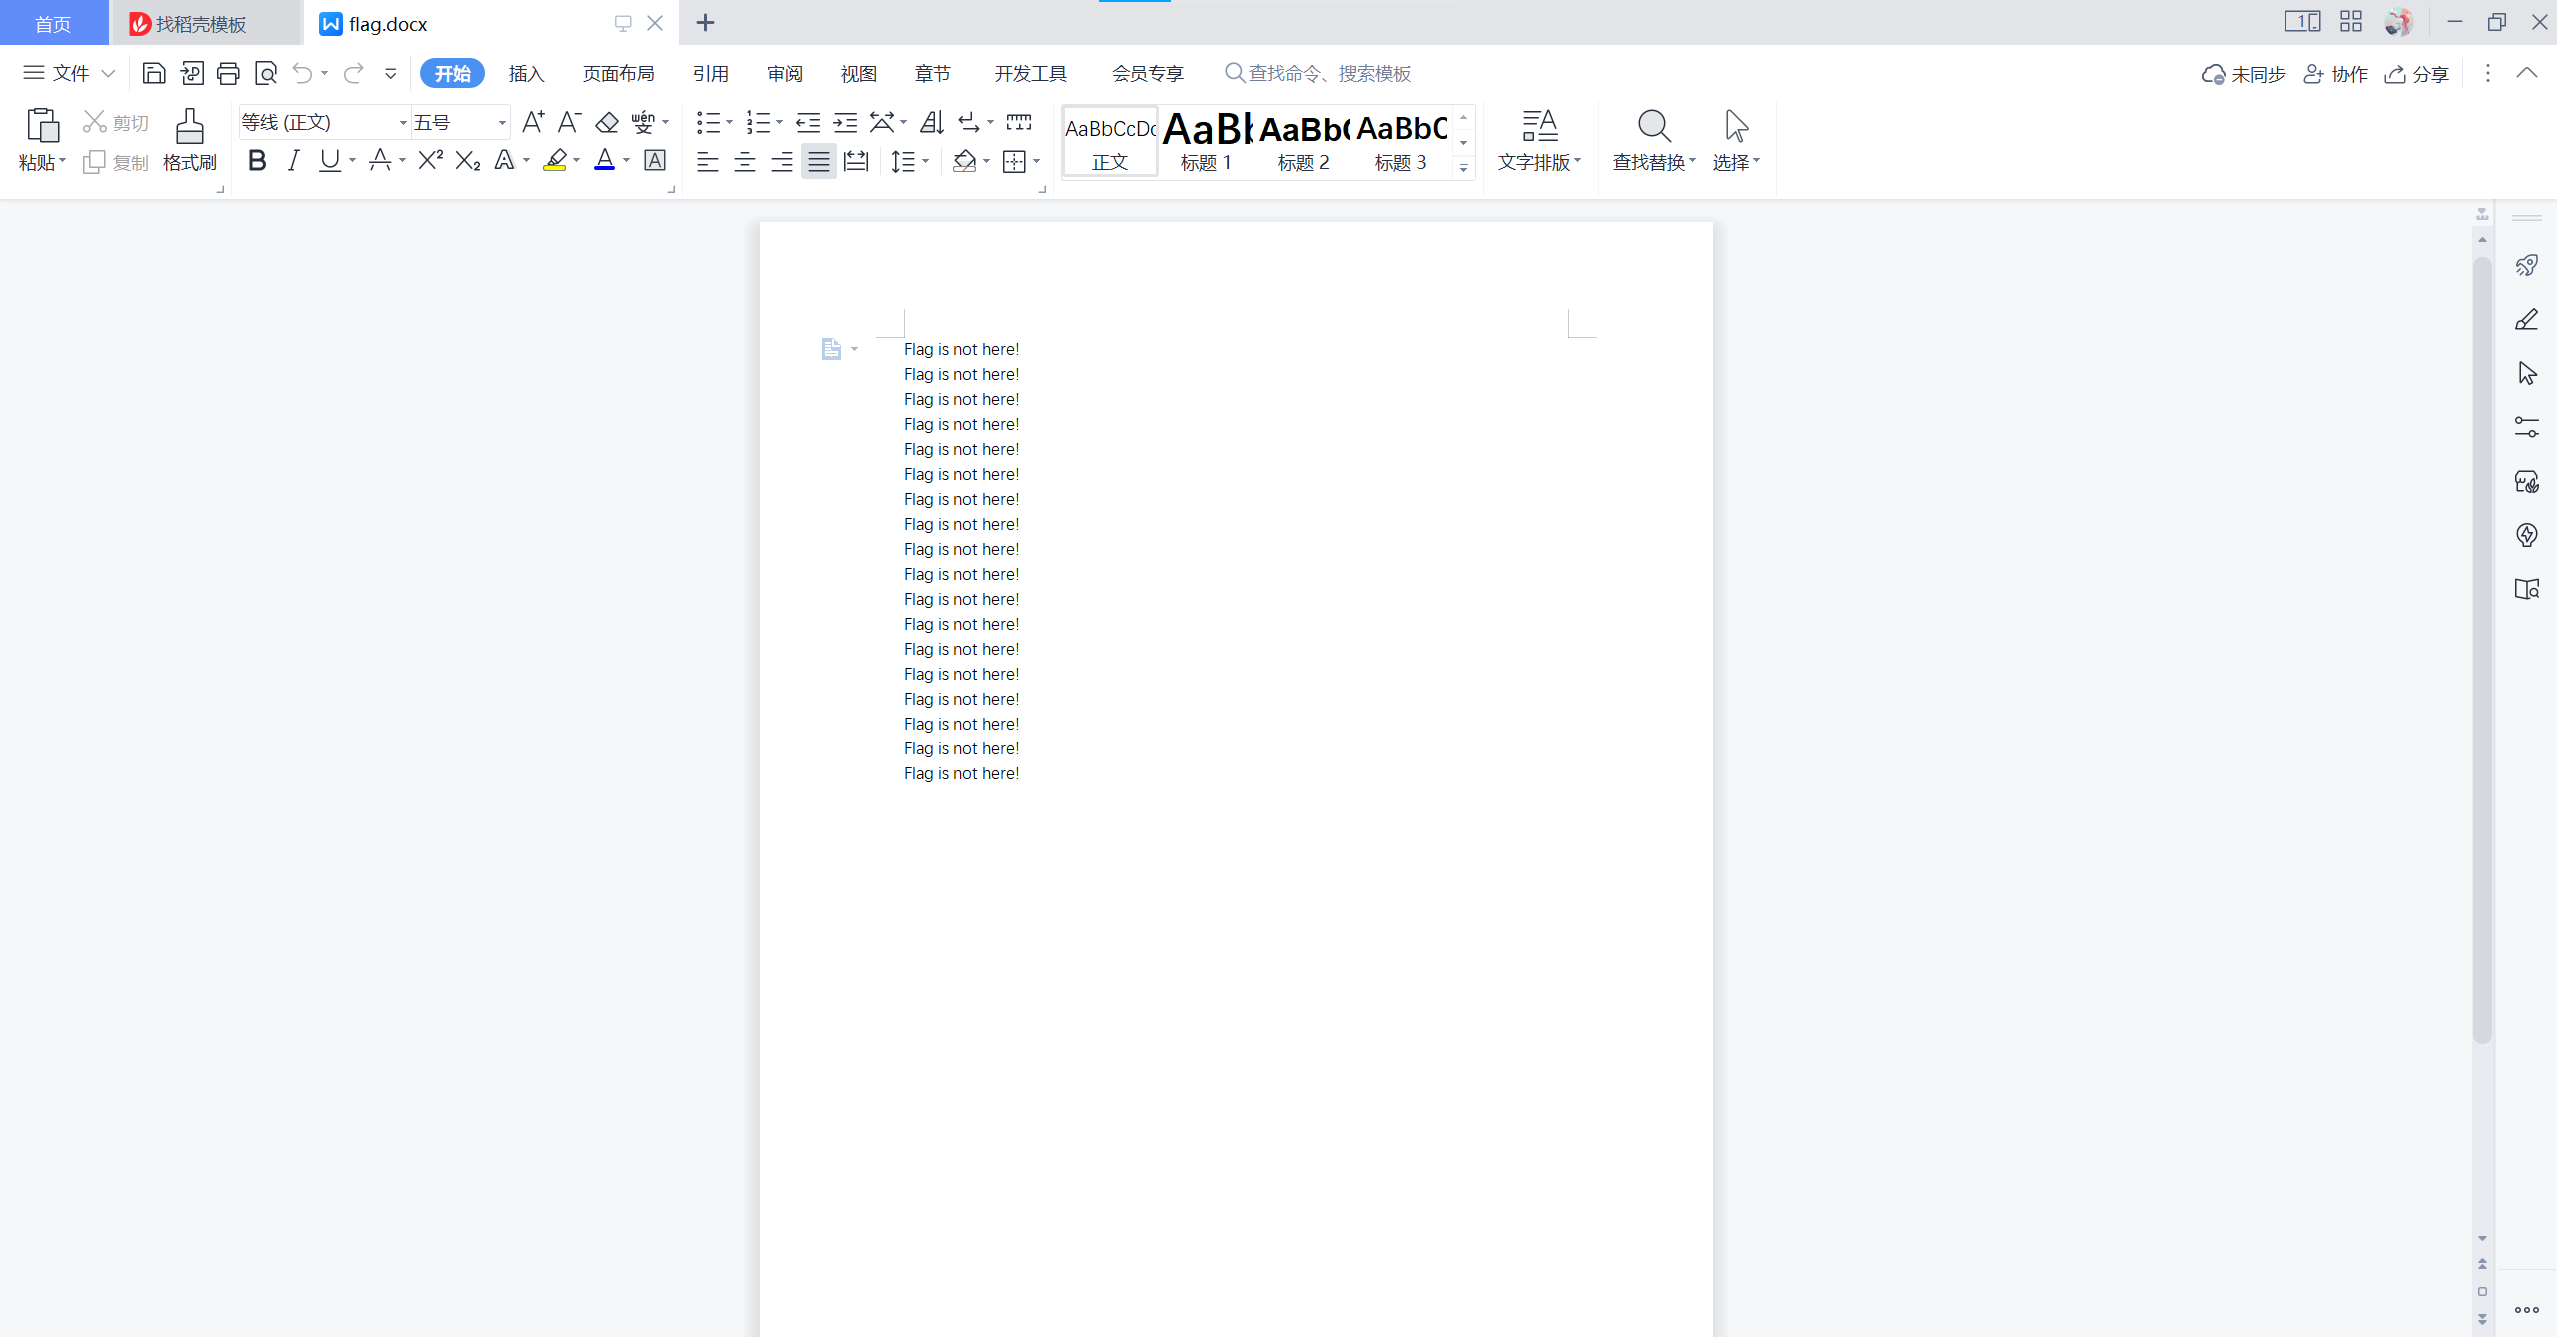This screenshot has height=1337, width=2557.
Task: Click the command search box 查找命令
Action: pyautogui.click(x=1329, y=73)
